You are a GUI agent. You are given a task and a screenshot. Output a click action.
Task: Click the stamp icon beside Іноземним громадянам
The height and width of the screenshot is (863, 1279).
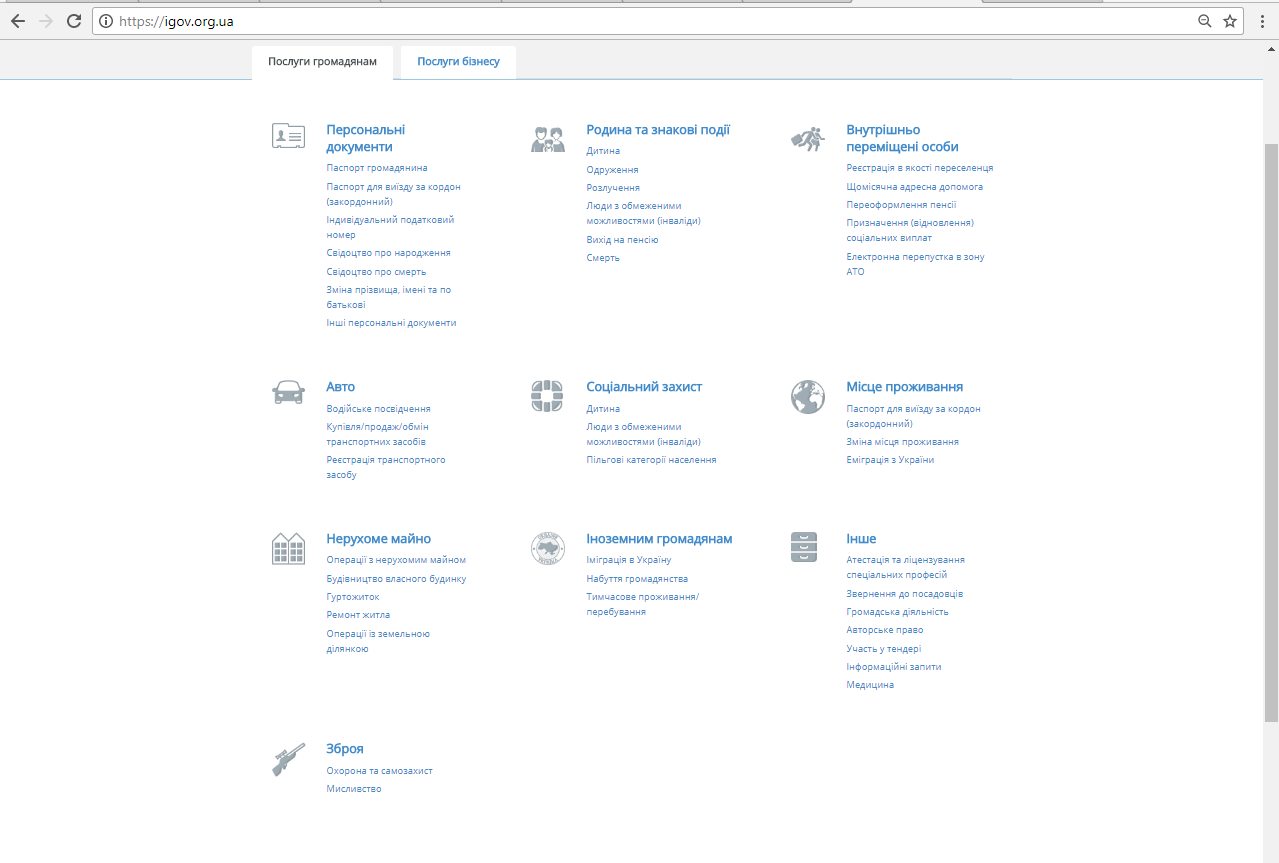(547, 548)
